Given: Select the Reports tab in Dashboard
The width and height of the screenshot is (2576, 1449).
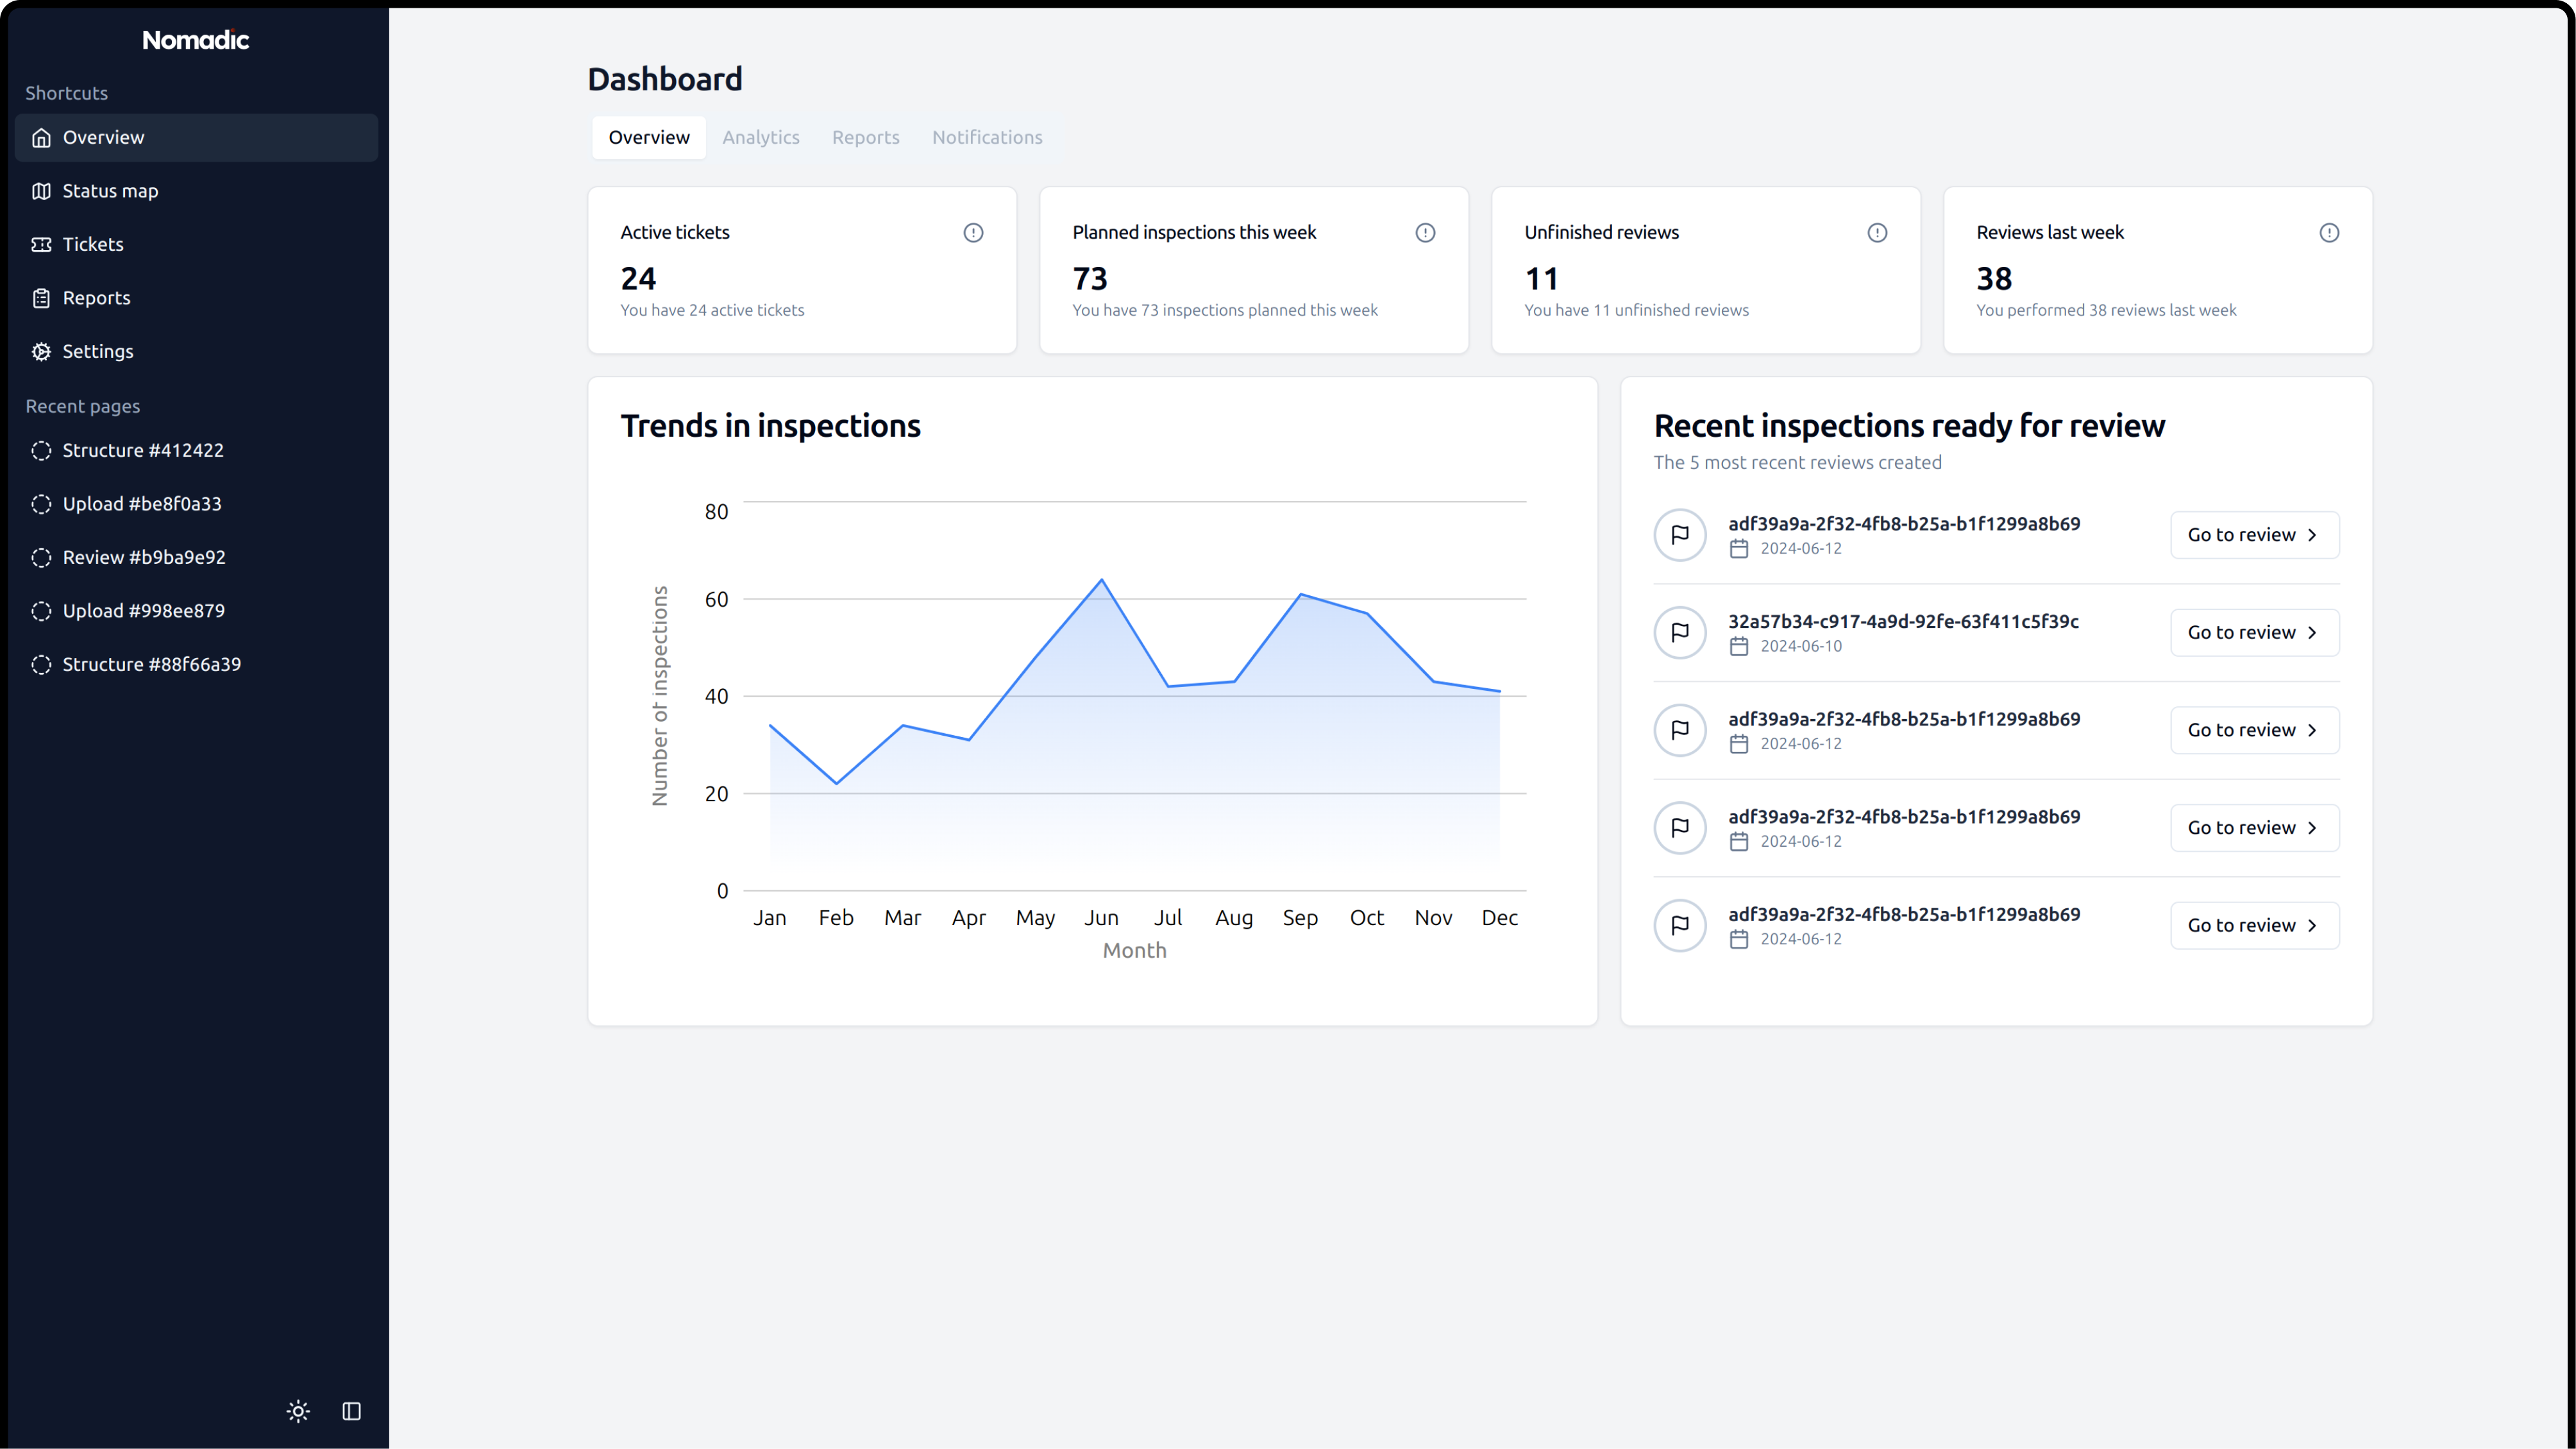Looking at the screenshot, I should coord(865,137).
